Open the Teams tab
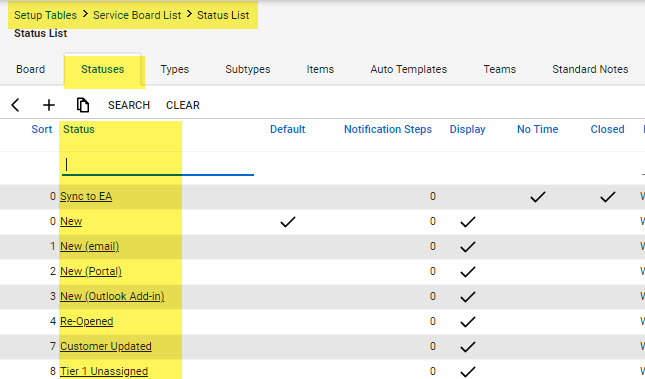 (x=499, y=69)
